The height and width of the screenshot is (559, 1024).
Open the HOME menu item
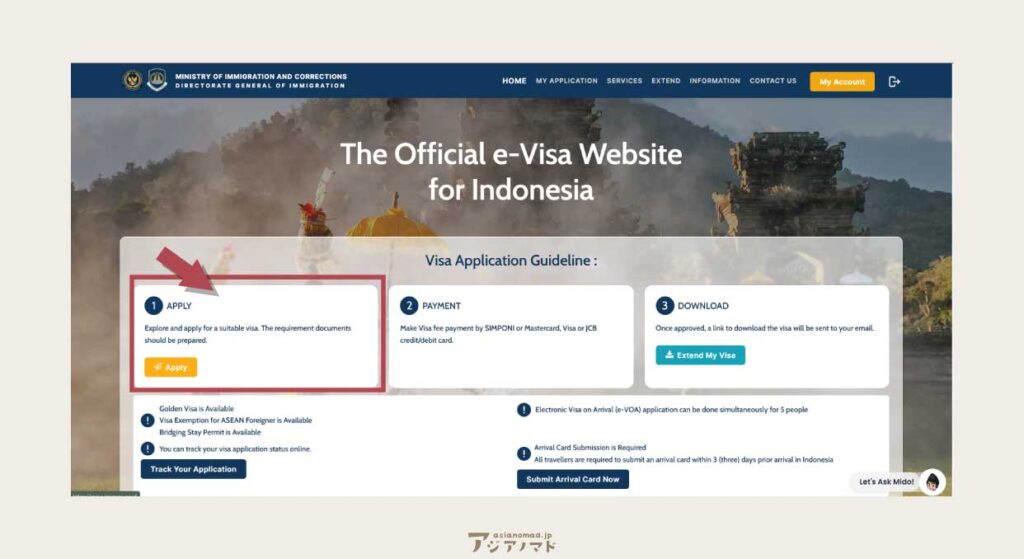[x=514, y=81]
